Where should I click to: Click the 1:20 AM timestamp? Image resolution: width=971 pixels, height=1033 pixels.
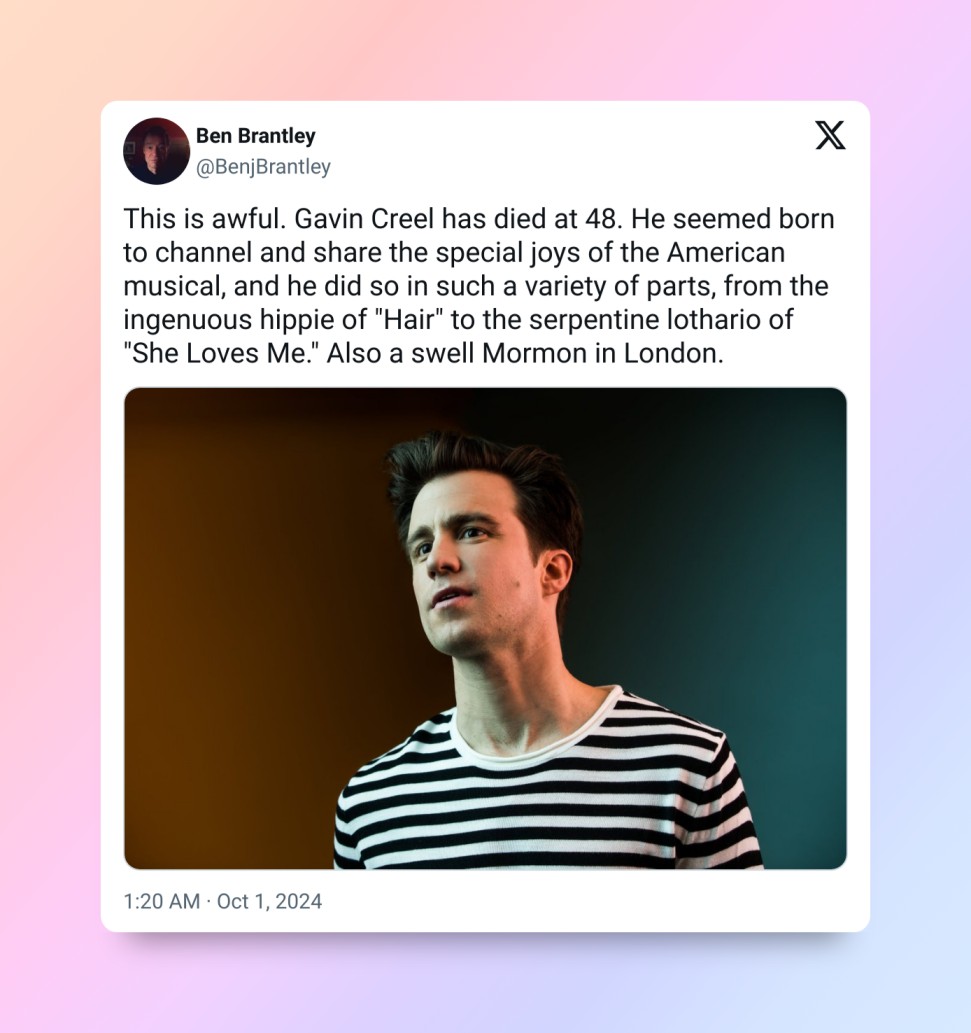tap(161, 901)
